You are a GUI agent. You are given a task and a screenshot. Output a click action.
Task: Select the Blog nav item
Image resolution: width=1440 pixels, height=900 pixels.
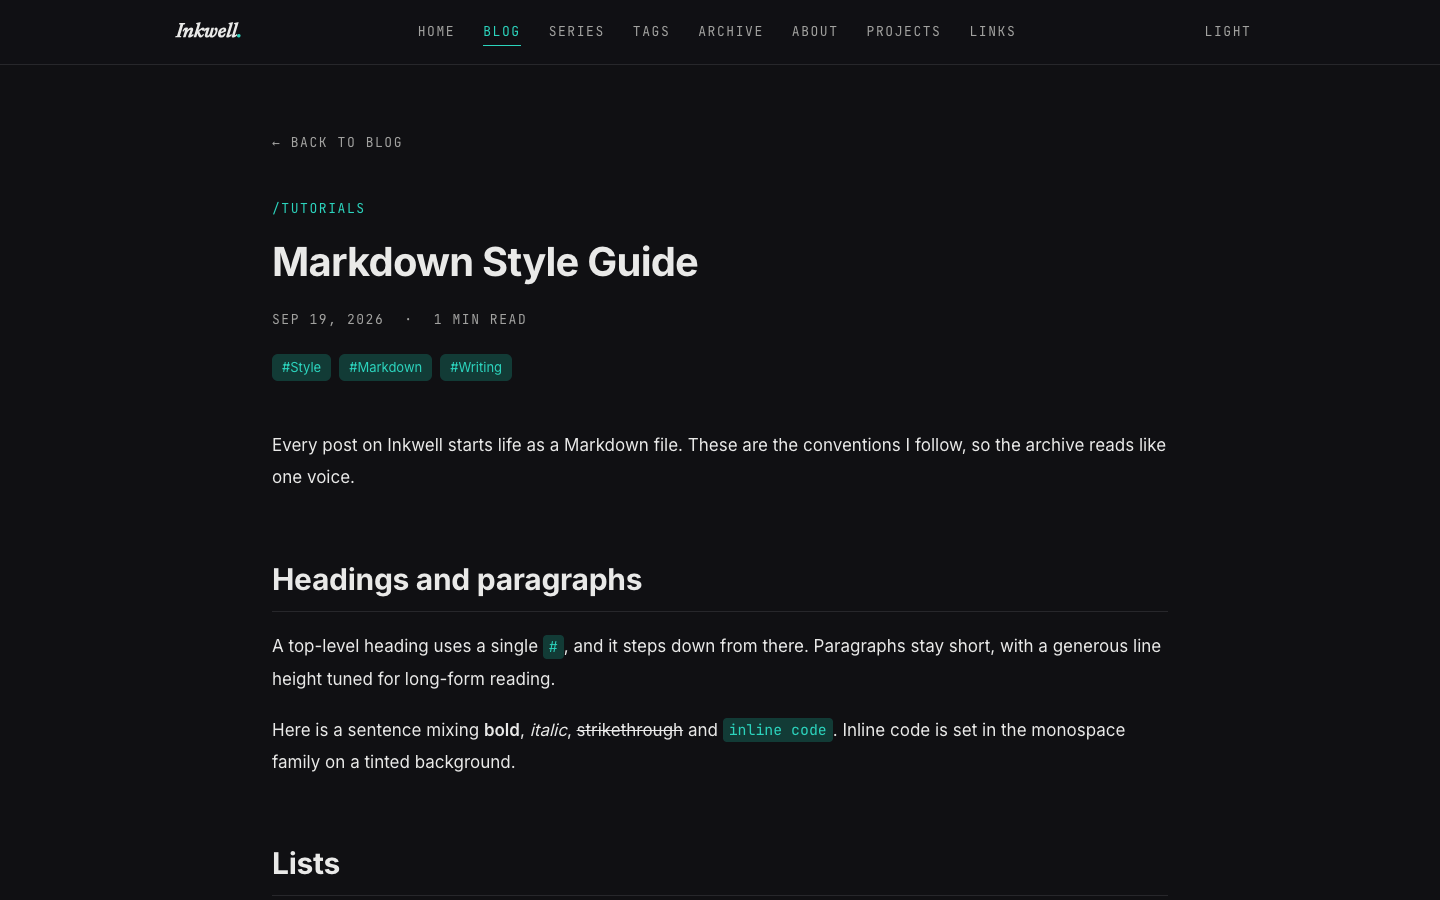(502, 32)
